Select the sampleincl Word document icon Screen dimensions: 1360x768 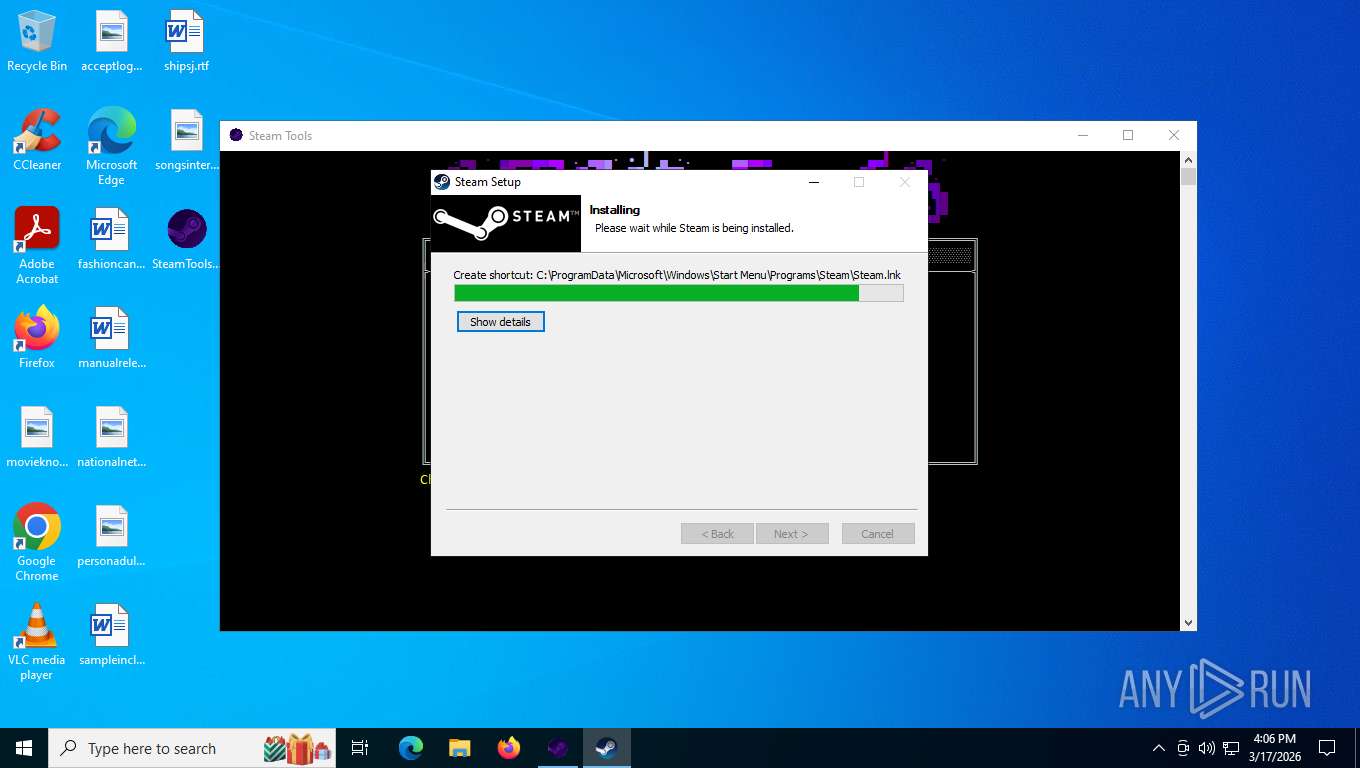point(112,635)
